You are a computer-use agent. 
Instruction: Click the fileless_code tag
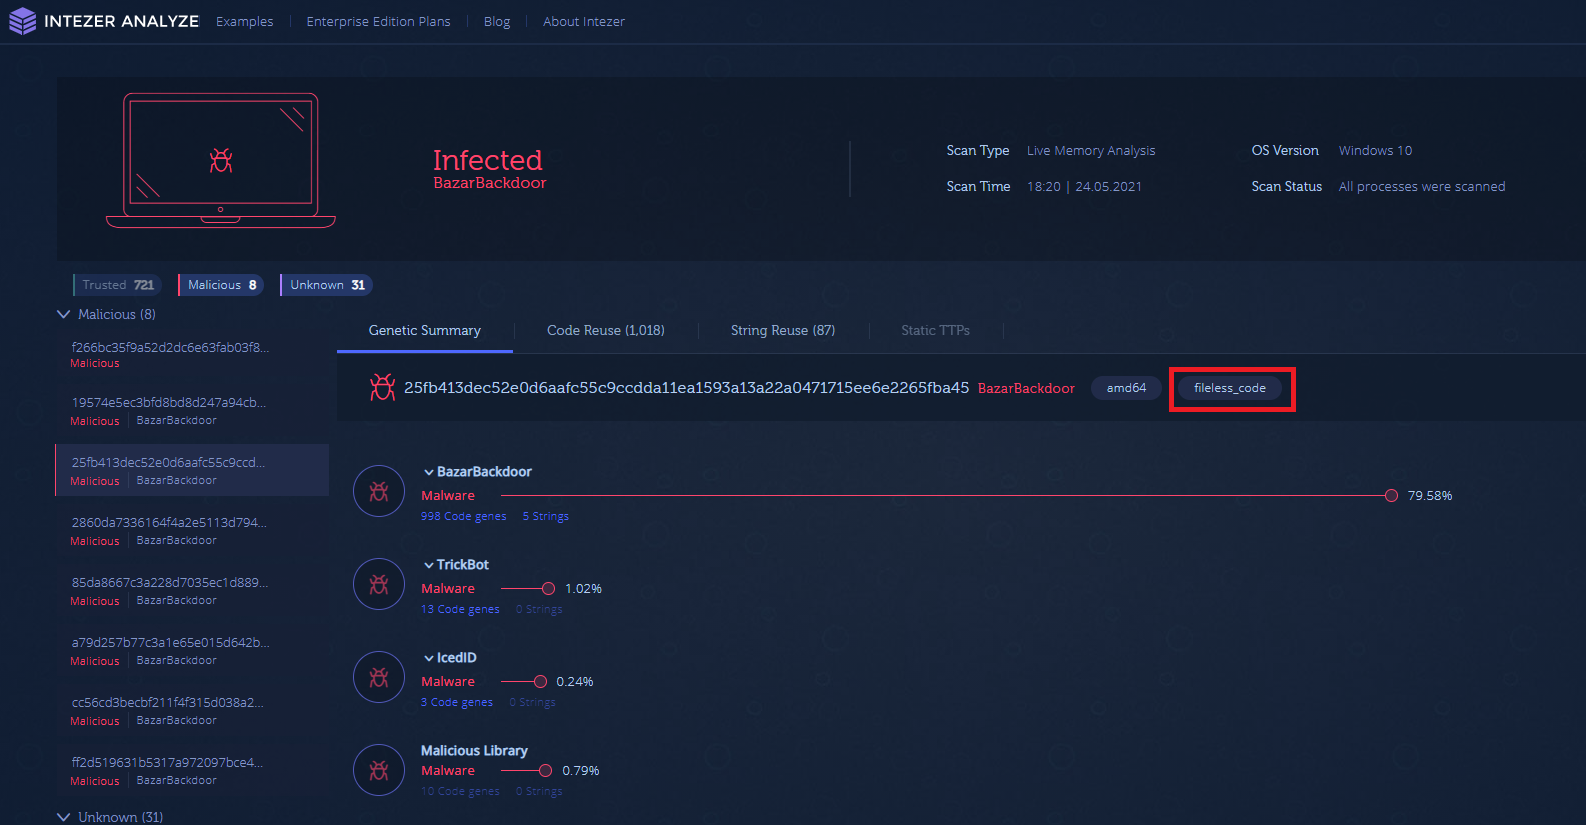(x=1229, y=388)
